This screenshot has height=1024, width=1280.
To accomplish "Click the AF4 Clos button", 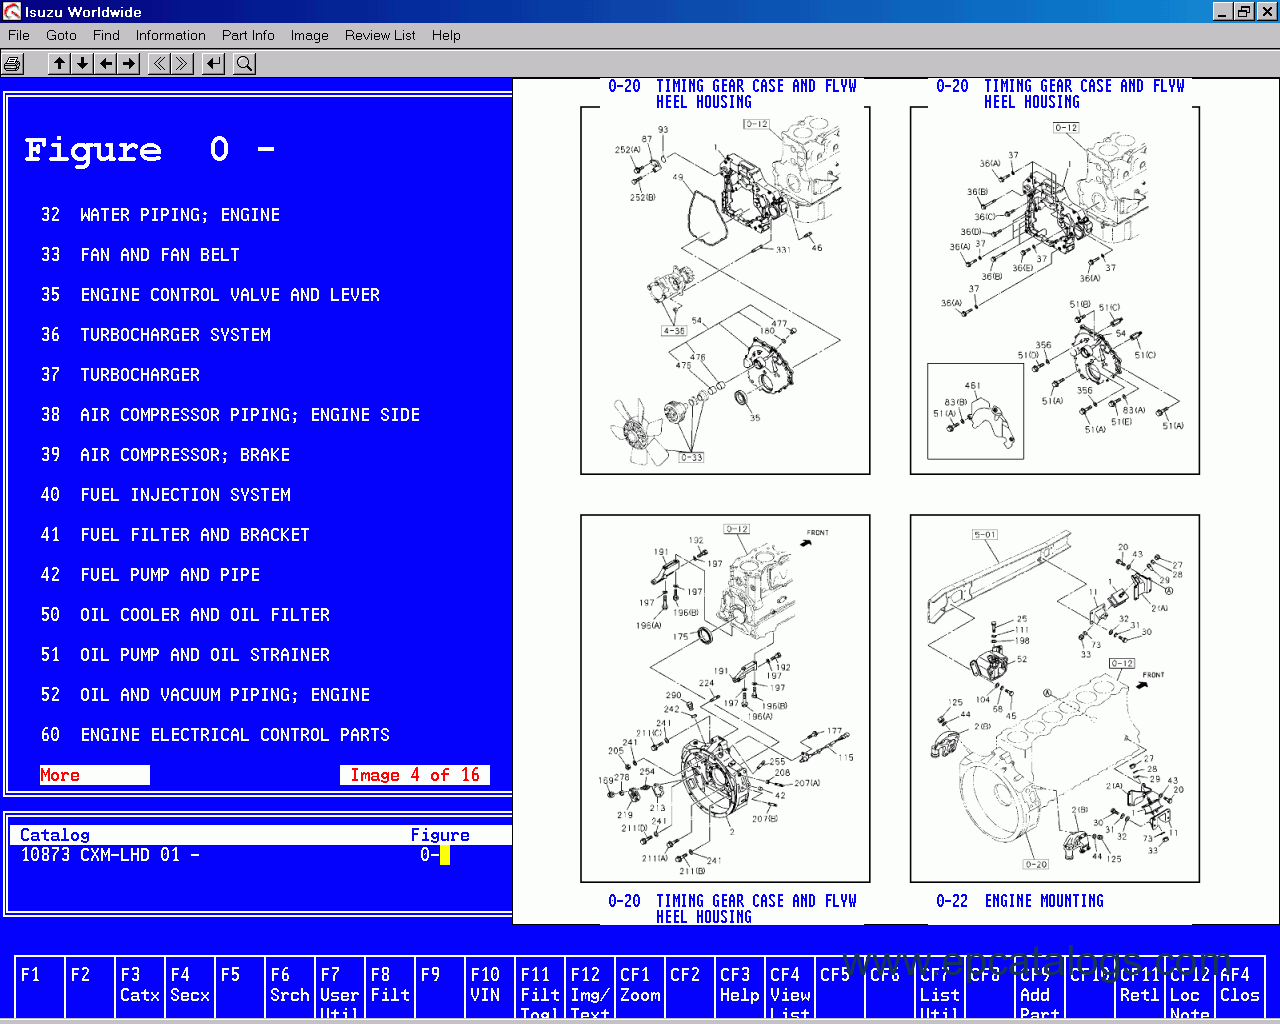I will pyautogui.click(x=1240, y=985).
